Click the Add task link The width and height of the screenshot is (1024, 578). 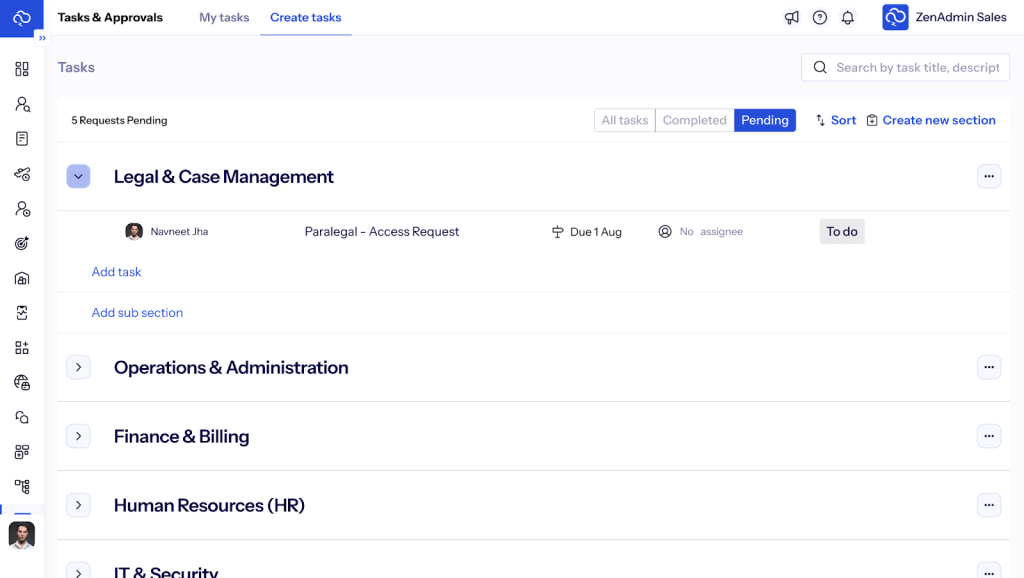click(x=116, y=272)
